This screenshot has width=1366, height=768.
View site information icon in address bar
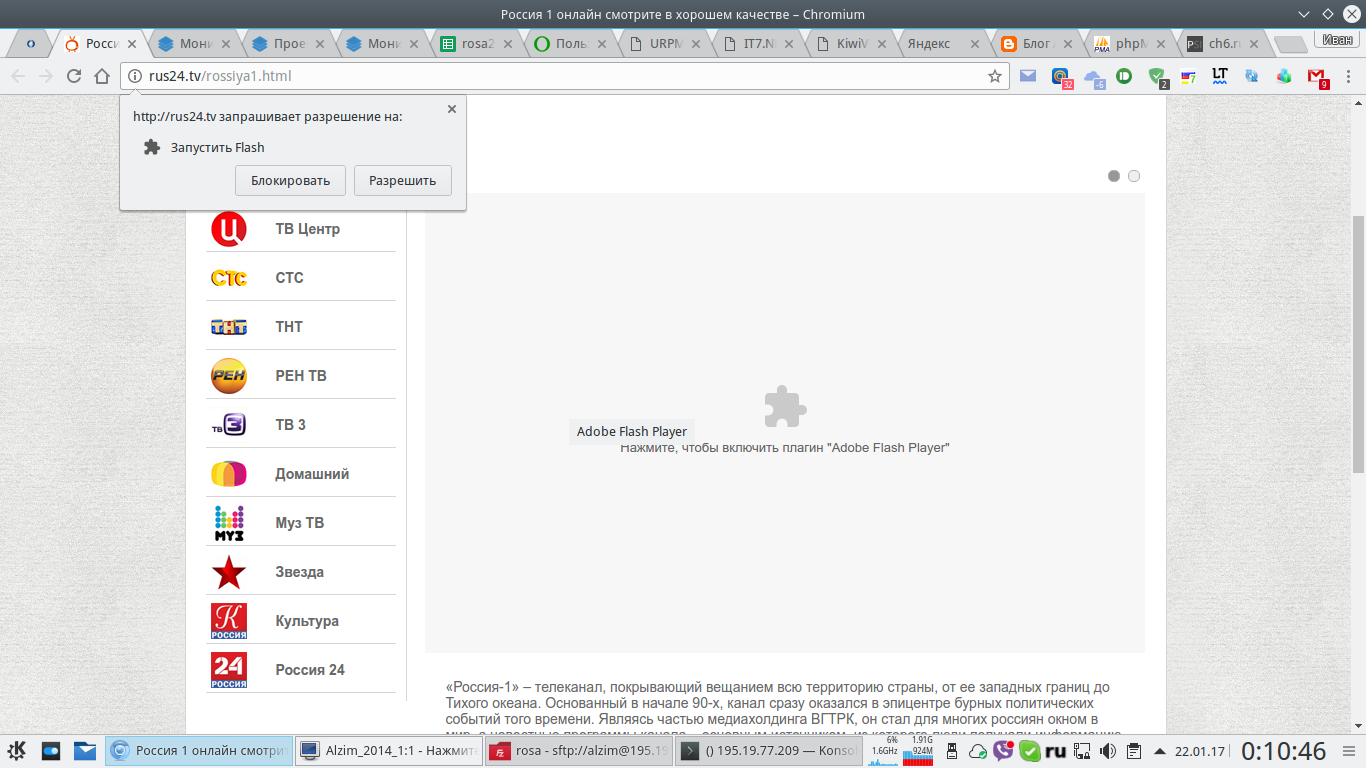click(135, 76)
